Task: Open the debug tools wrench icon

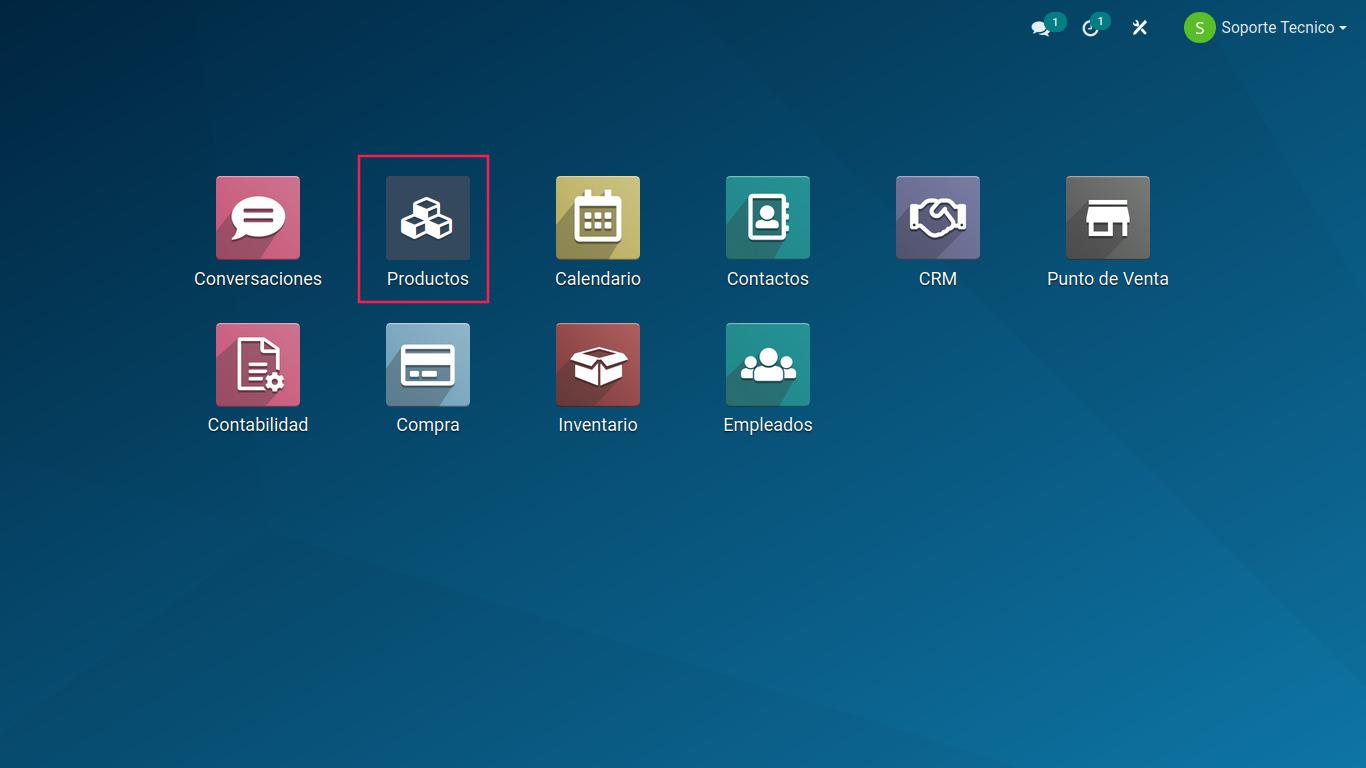Action: [x=1139, y=28]
